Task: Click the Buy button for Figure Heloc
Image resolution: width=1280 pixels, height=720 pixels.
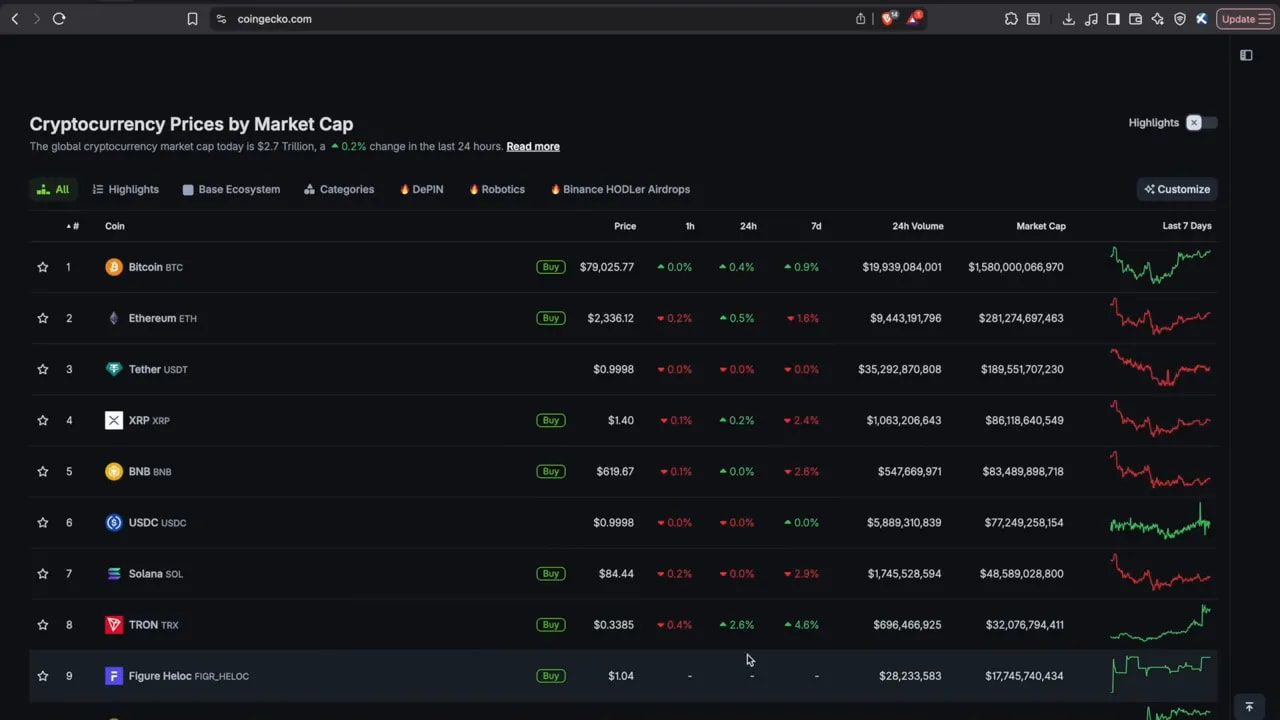Action: pos(550,676)
